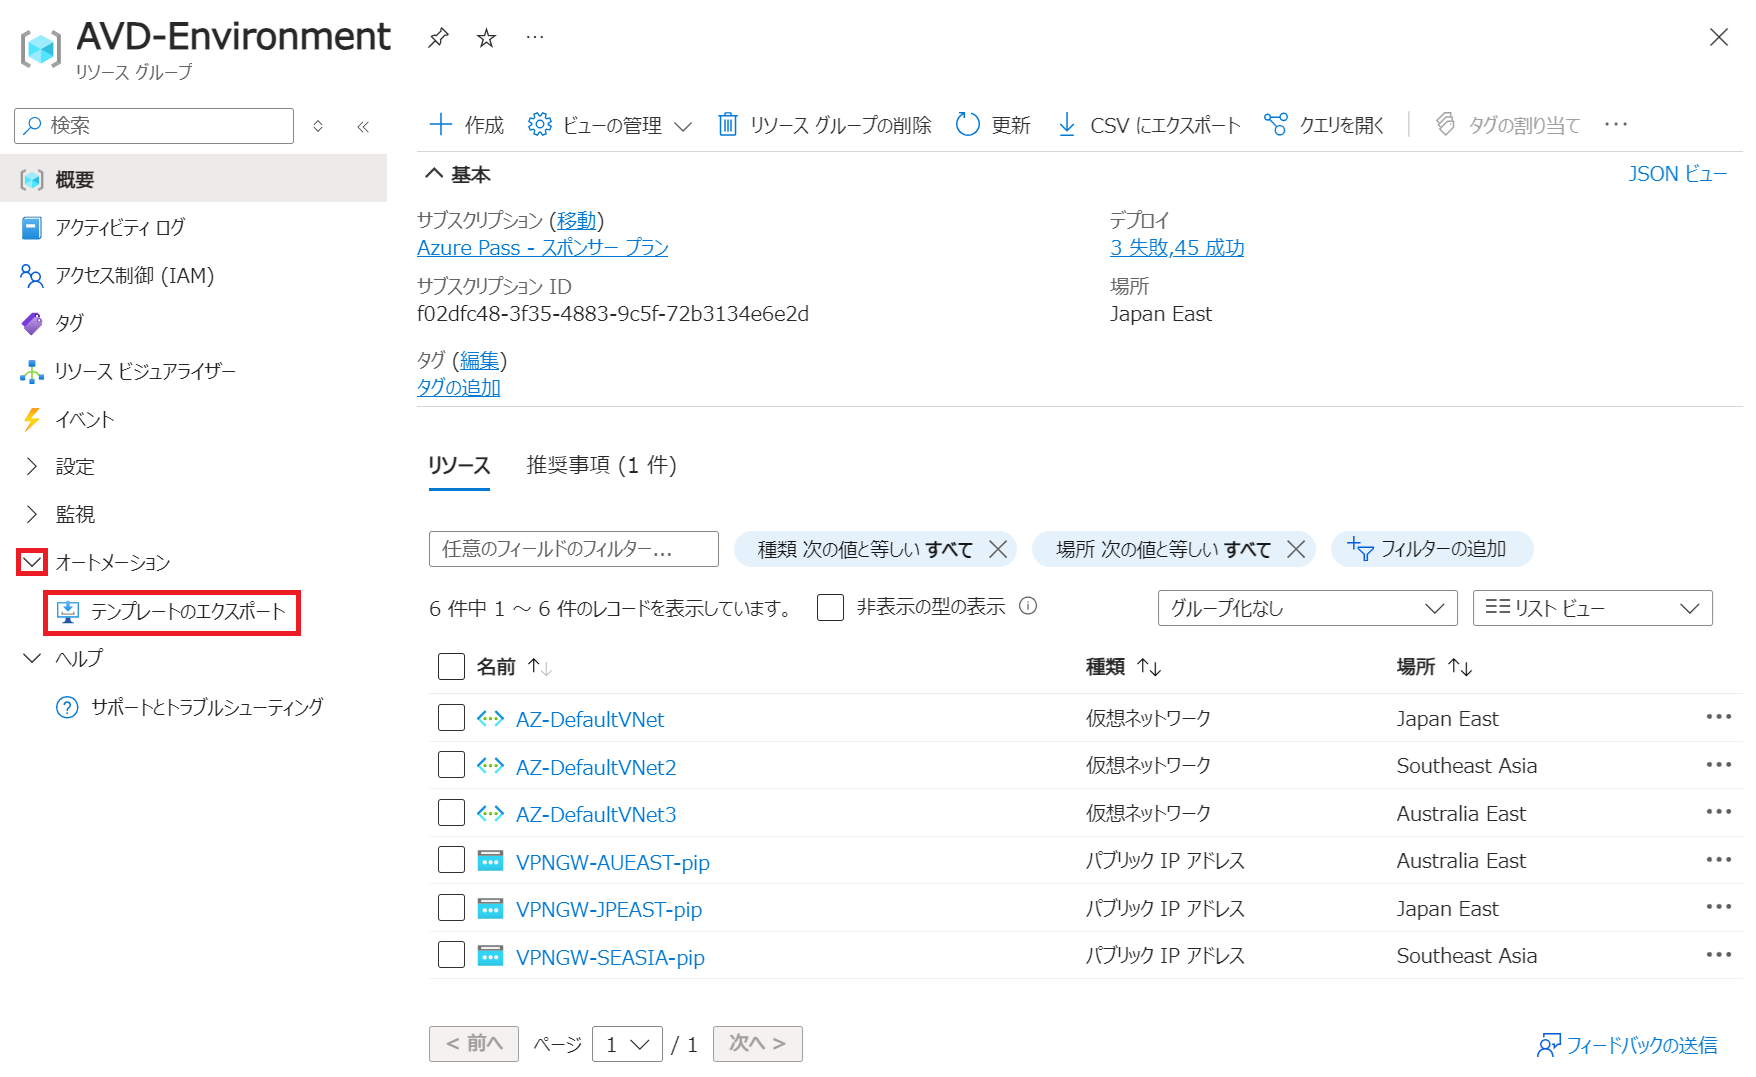This screenshot has height=1077, width=1756.
Task: Click 任意のフィールドのフィルター input
Action: point(574,549)
